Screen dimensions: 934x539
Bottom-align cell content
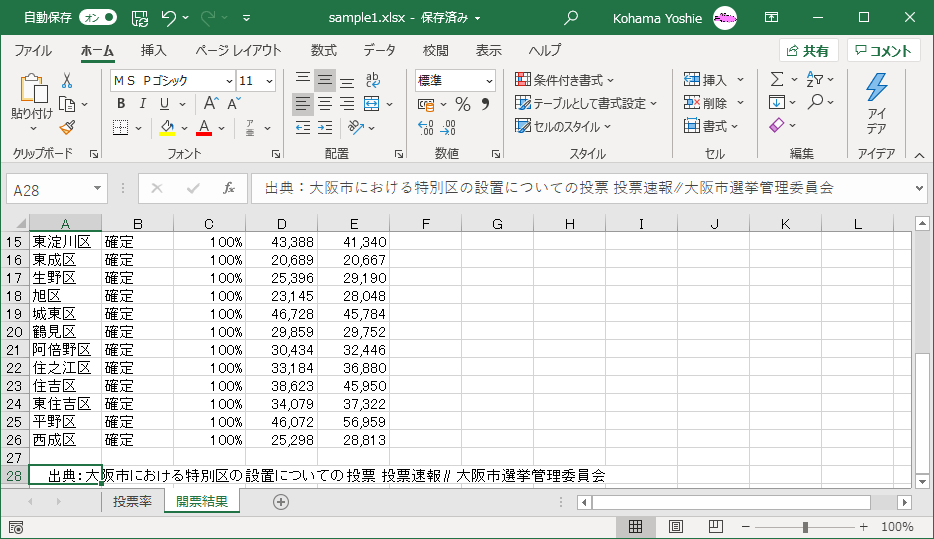(x=347, y=80)
